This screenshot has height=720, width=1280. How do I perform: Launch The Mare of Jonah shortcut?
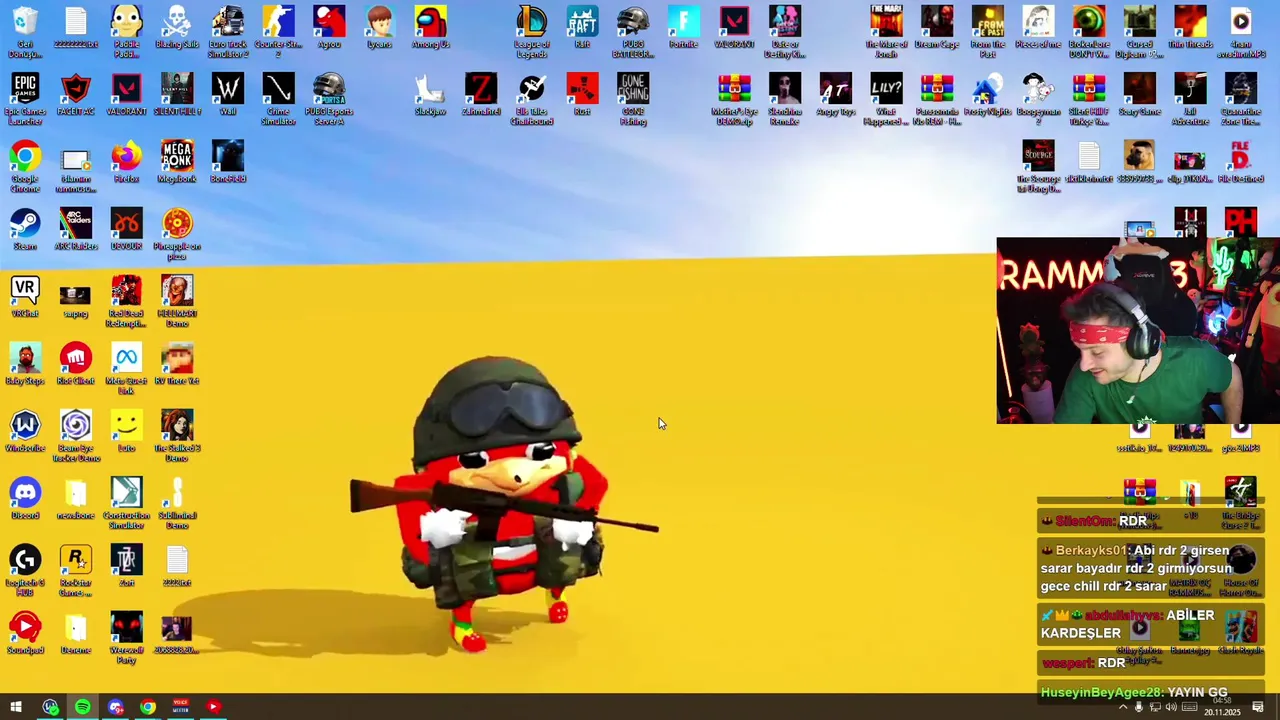click(x=886, y=30)
